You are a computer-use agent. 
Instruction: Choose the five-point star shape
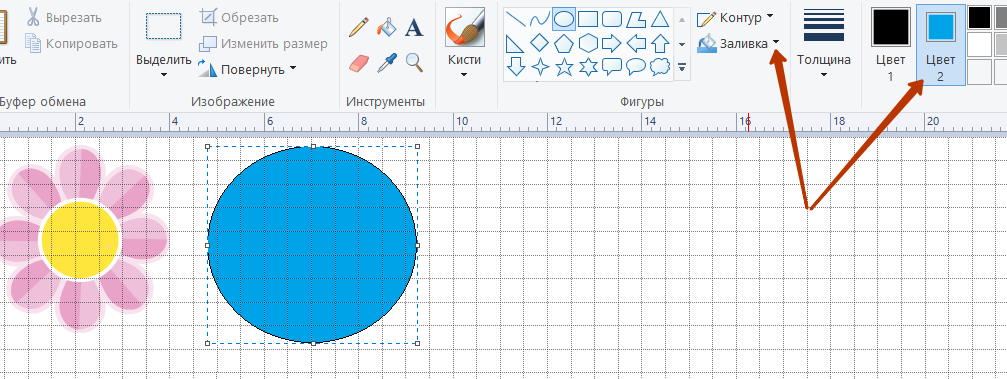click(x=564, y=66)
